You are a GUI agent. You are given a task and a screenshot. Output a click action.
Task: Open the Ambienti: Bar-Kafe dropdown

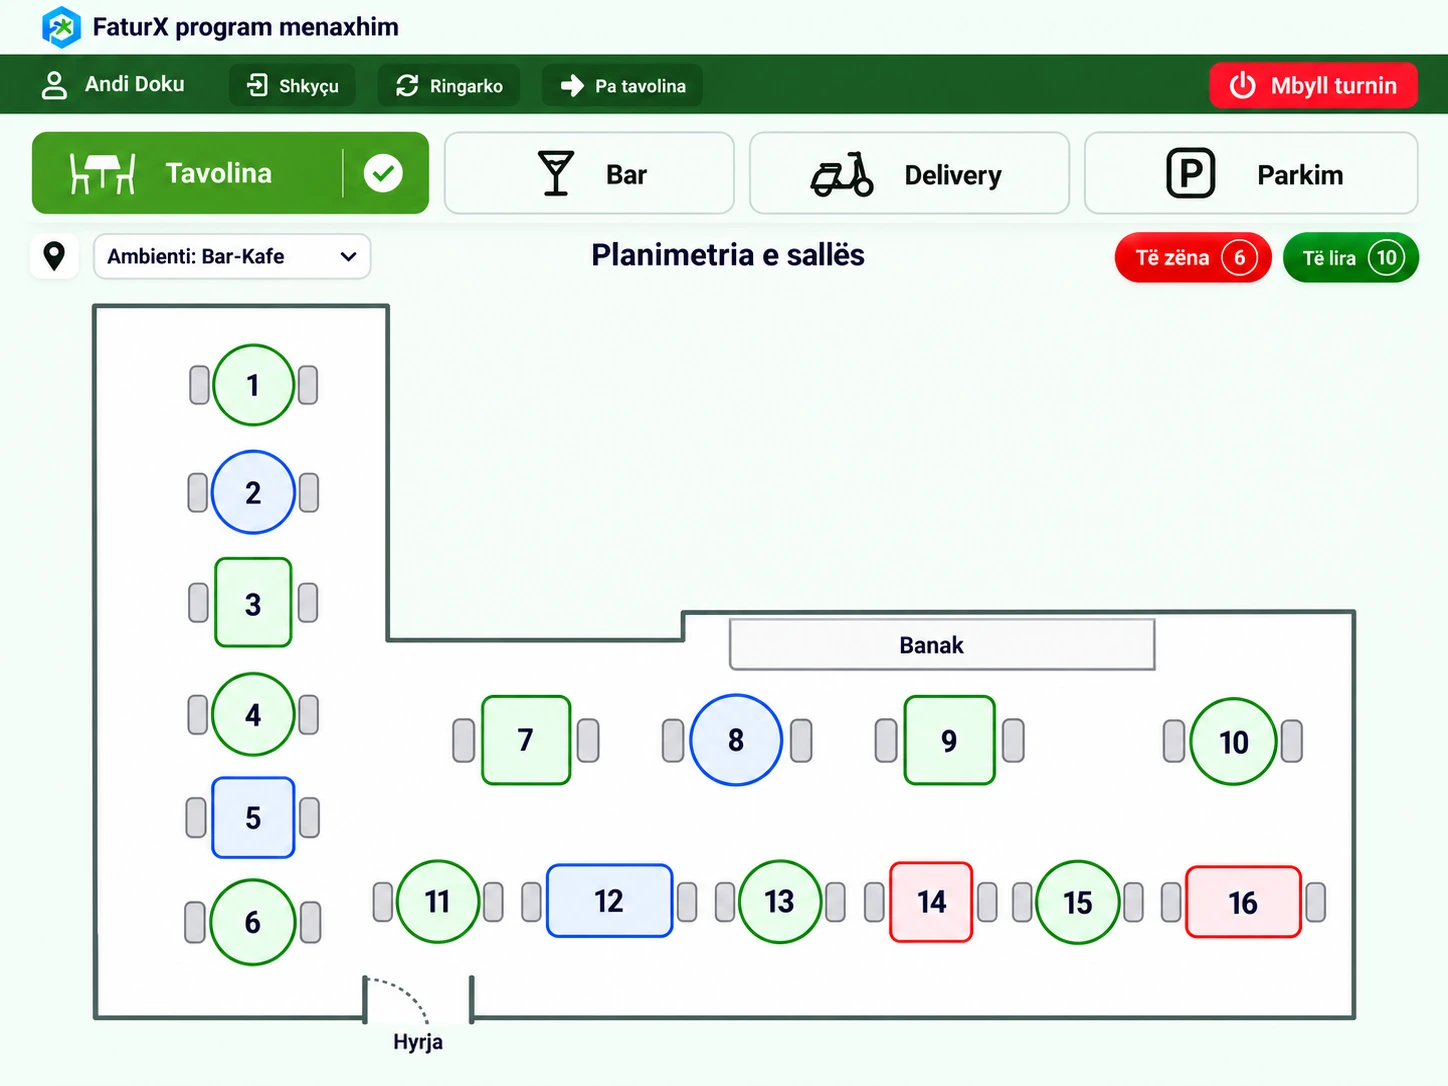click(232, 257)
